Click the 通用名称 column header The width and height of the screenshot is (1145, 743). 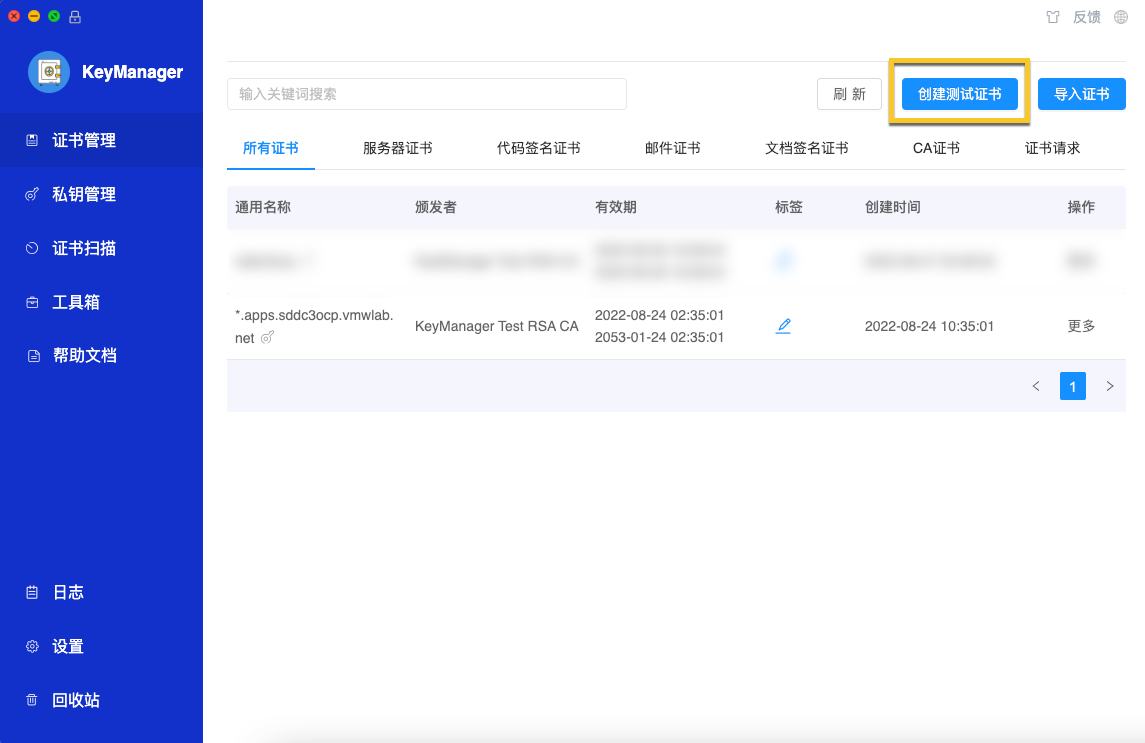click(x=263, y=207)
